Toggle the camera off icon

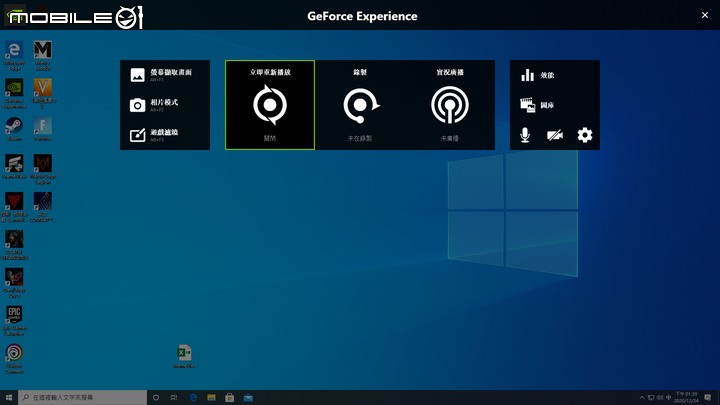pyautogui.click(x=555, y=135)
